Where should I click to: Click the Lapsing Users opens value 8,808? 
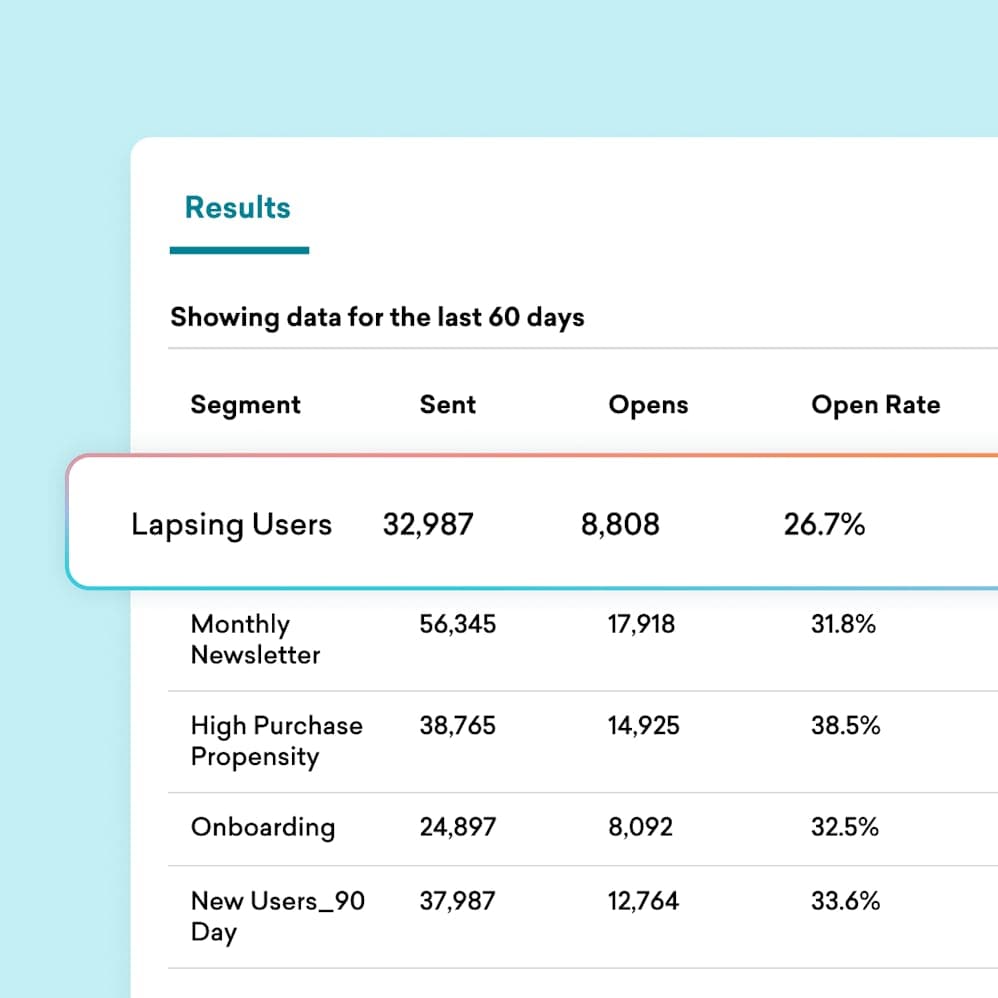click(x=620, y=524)
